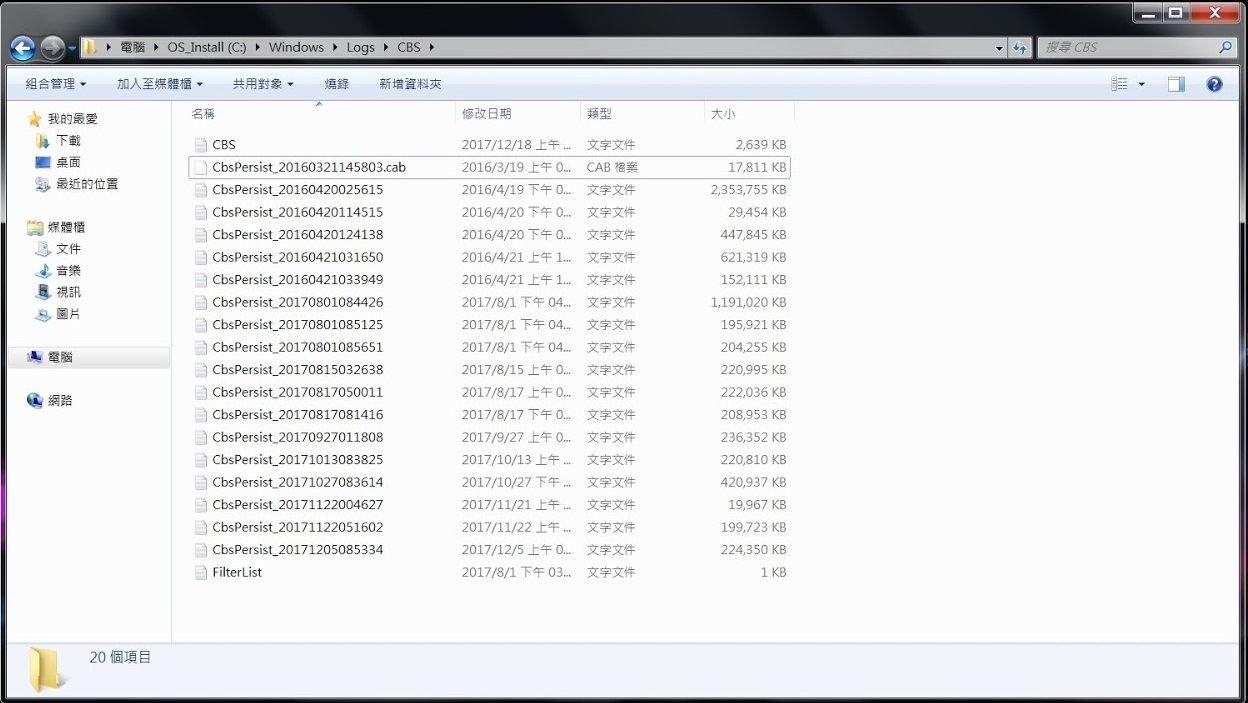Click the Back navigation arrow
Image resolution: width=1248 pixels, height=703 pixels.
point(21,47)
